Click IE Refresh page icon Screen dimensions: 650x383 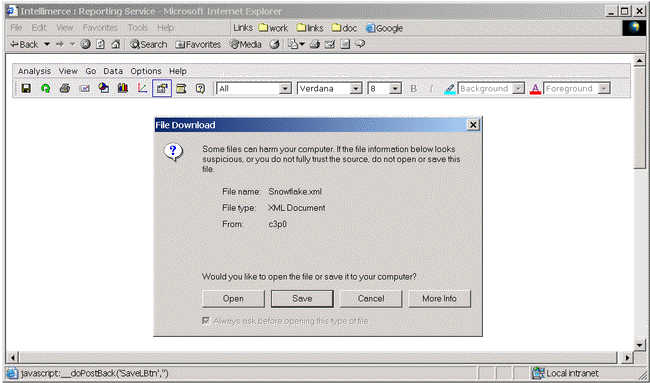100,44
